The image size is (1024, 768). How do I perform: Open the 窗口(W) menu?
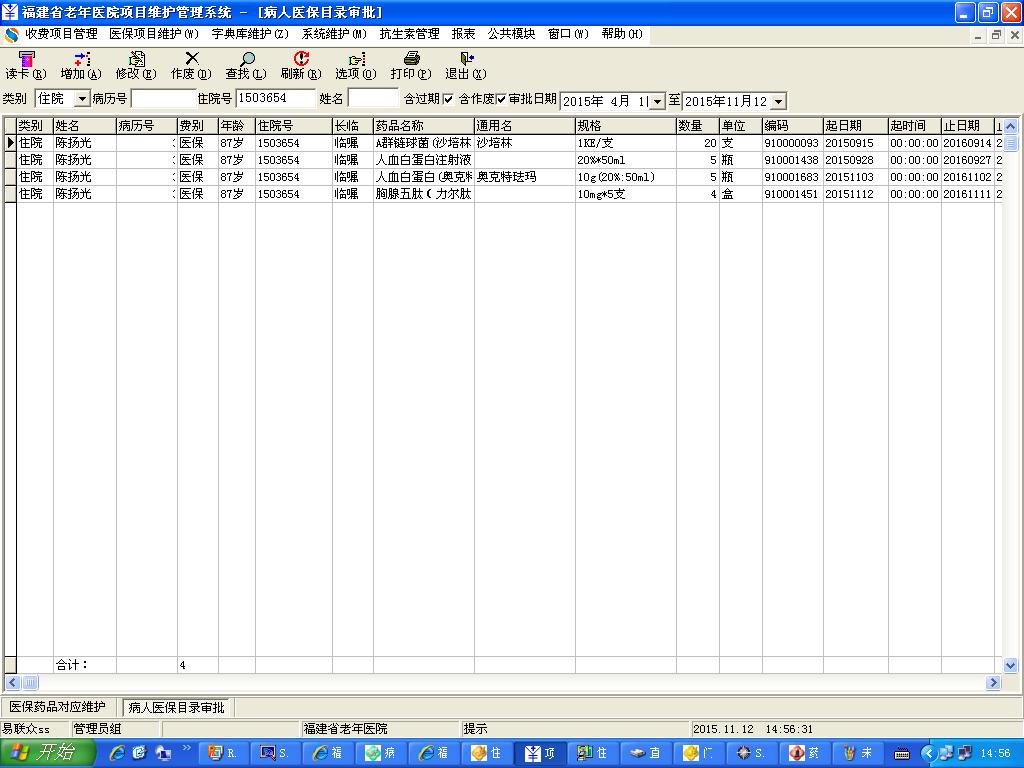(x=568, y=34)
